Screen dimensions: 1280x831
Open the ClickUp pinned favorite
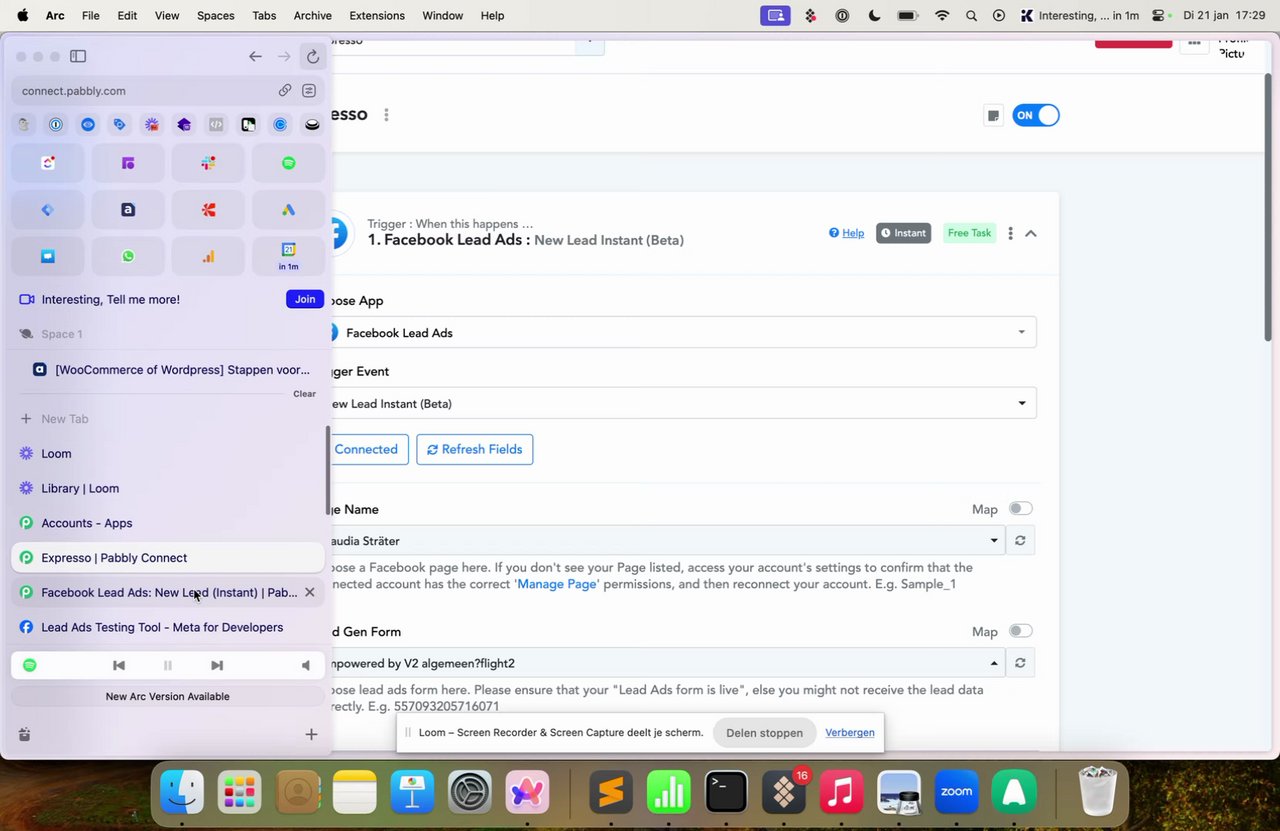(48, 163)
